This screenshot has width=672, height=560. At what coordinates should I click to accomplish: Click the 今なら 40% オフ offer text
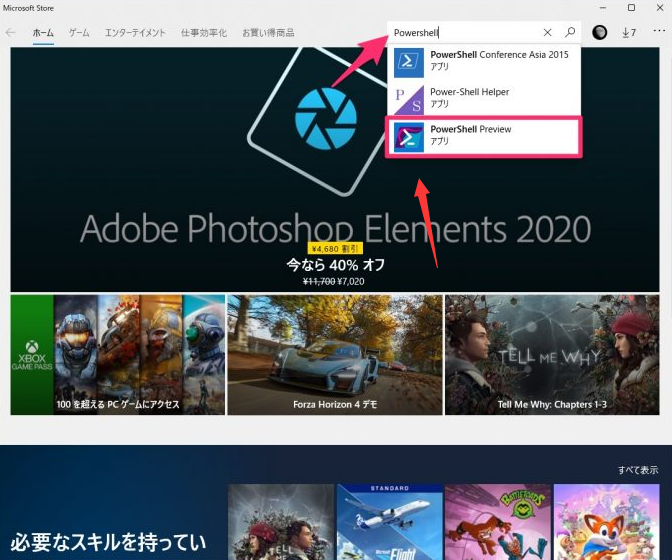[x=335, y=265]
